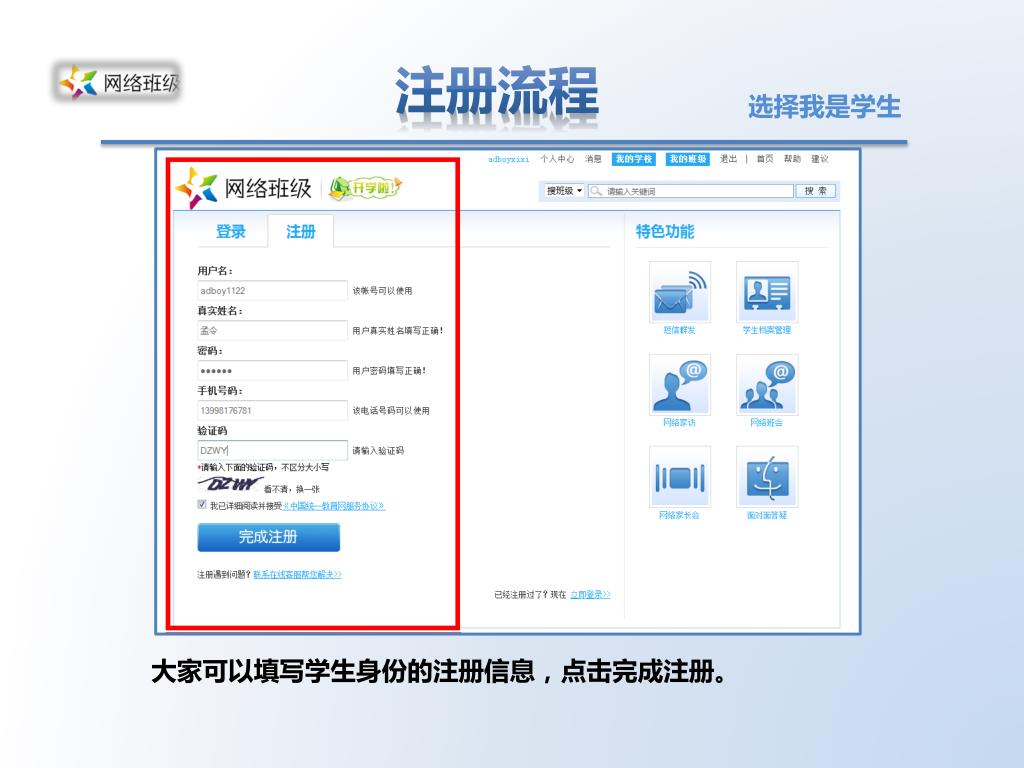Focus the 用户名 input field
The width and height of the screenshot is (1024, 768).
point(272,291)
